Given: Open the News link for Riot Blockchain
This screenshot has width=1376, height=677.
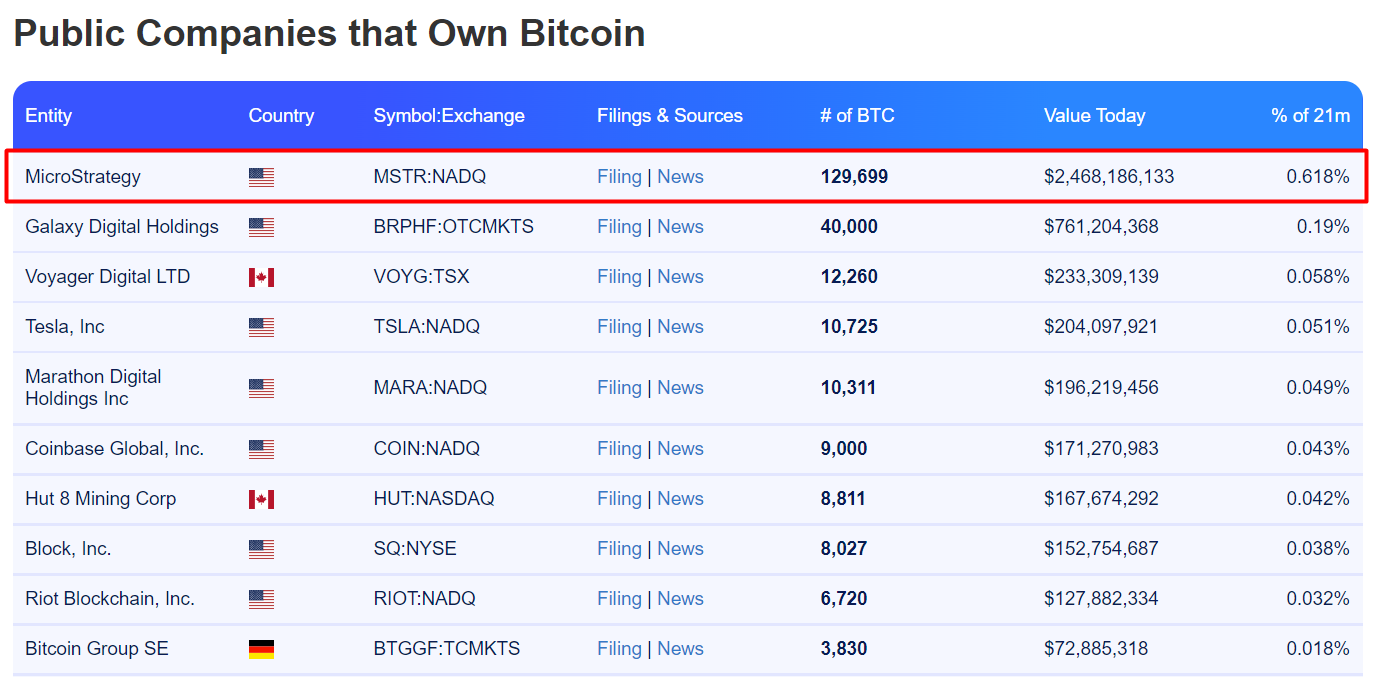Looking at the screenshot, I should tap(680, 599).
